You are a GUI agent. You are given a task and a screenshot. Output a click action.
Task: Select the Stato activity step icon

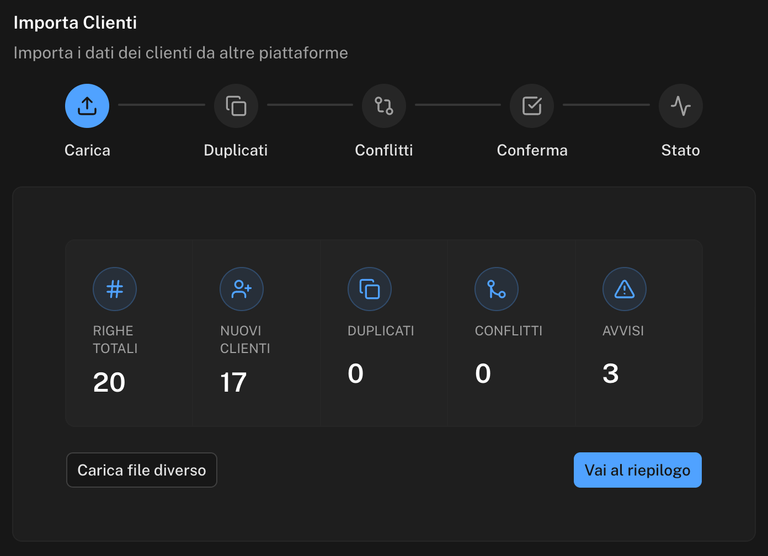[680, 106]
